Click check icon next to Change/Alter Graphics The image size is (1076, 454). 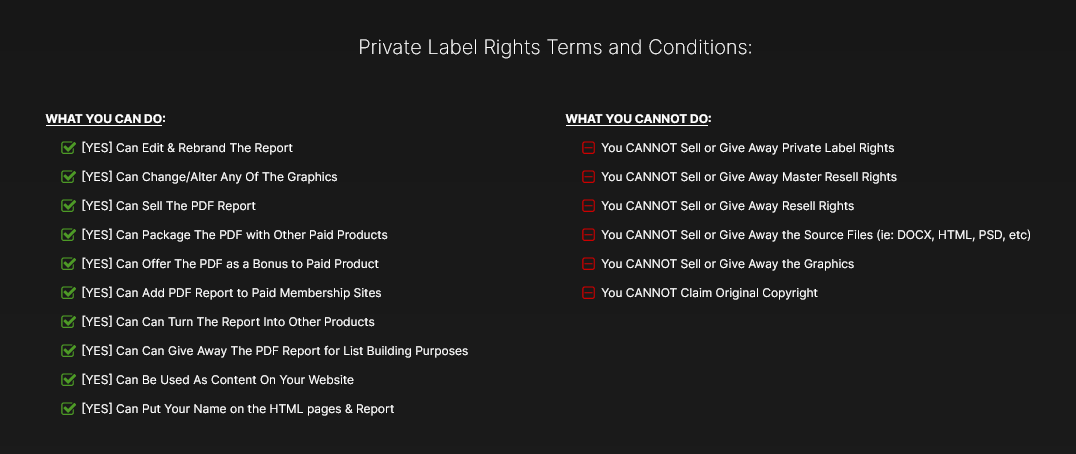pyautogui.click(x=68, y=177)
